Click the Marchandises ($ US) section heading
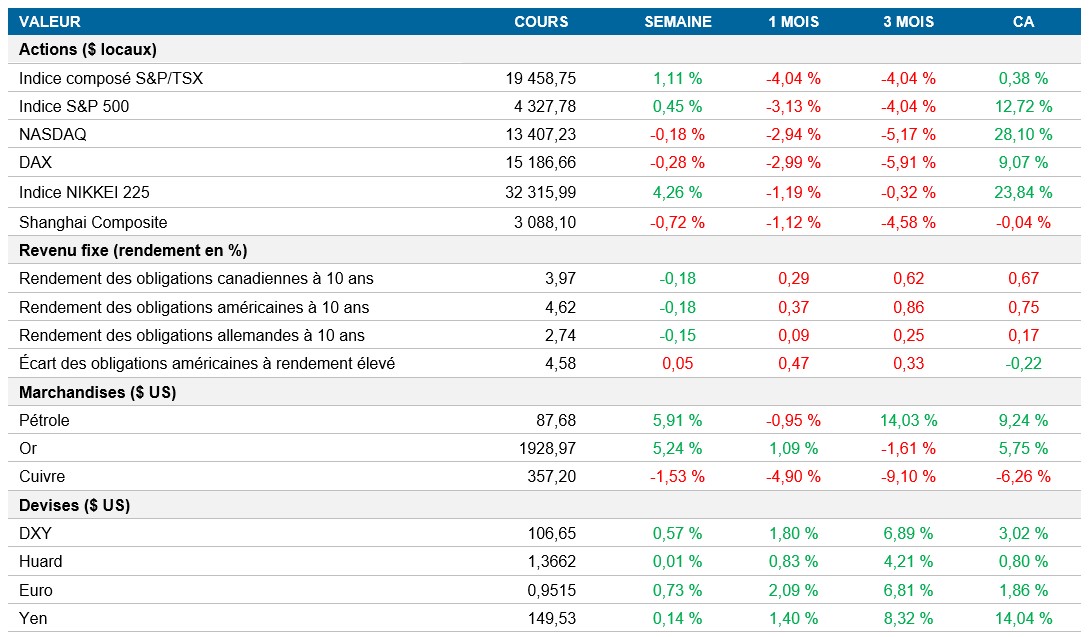 pos(98,392)
